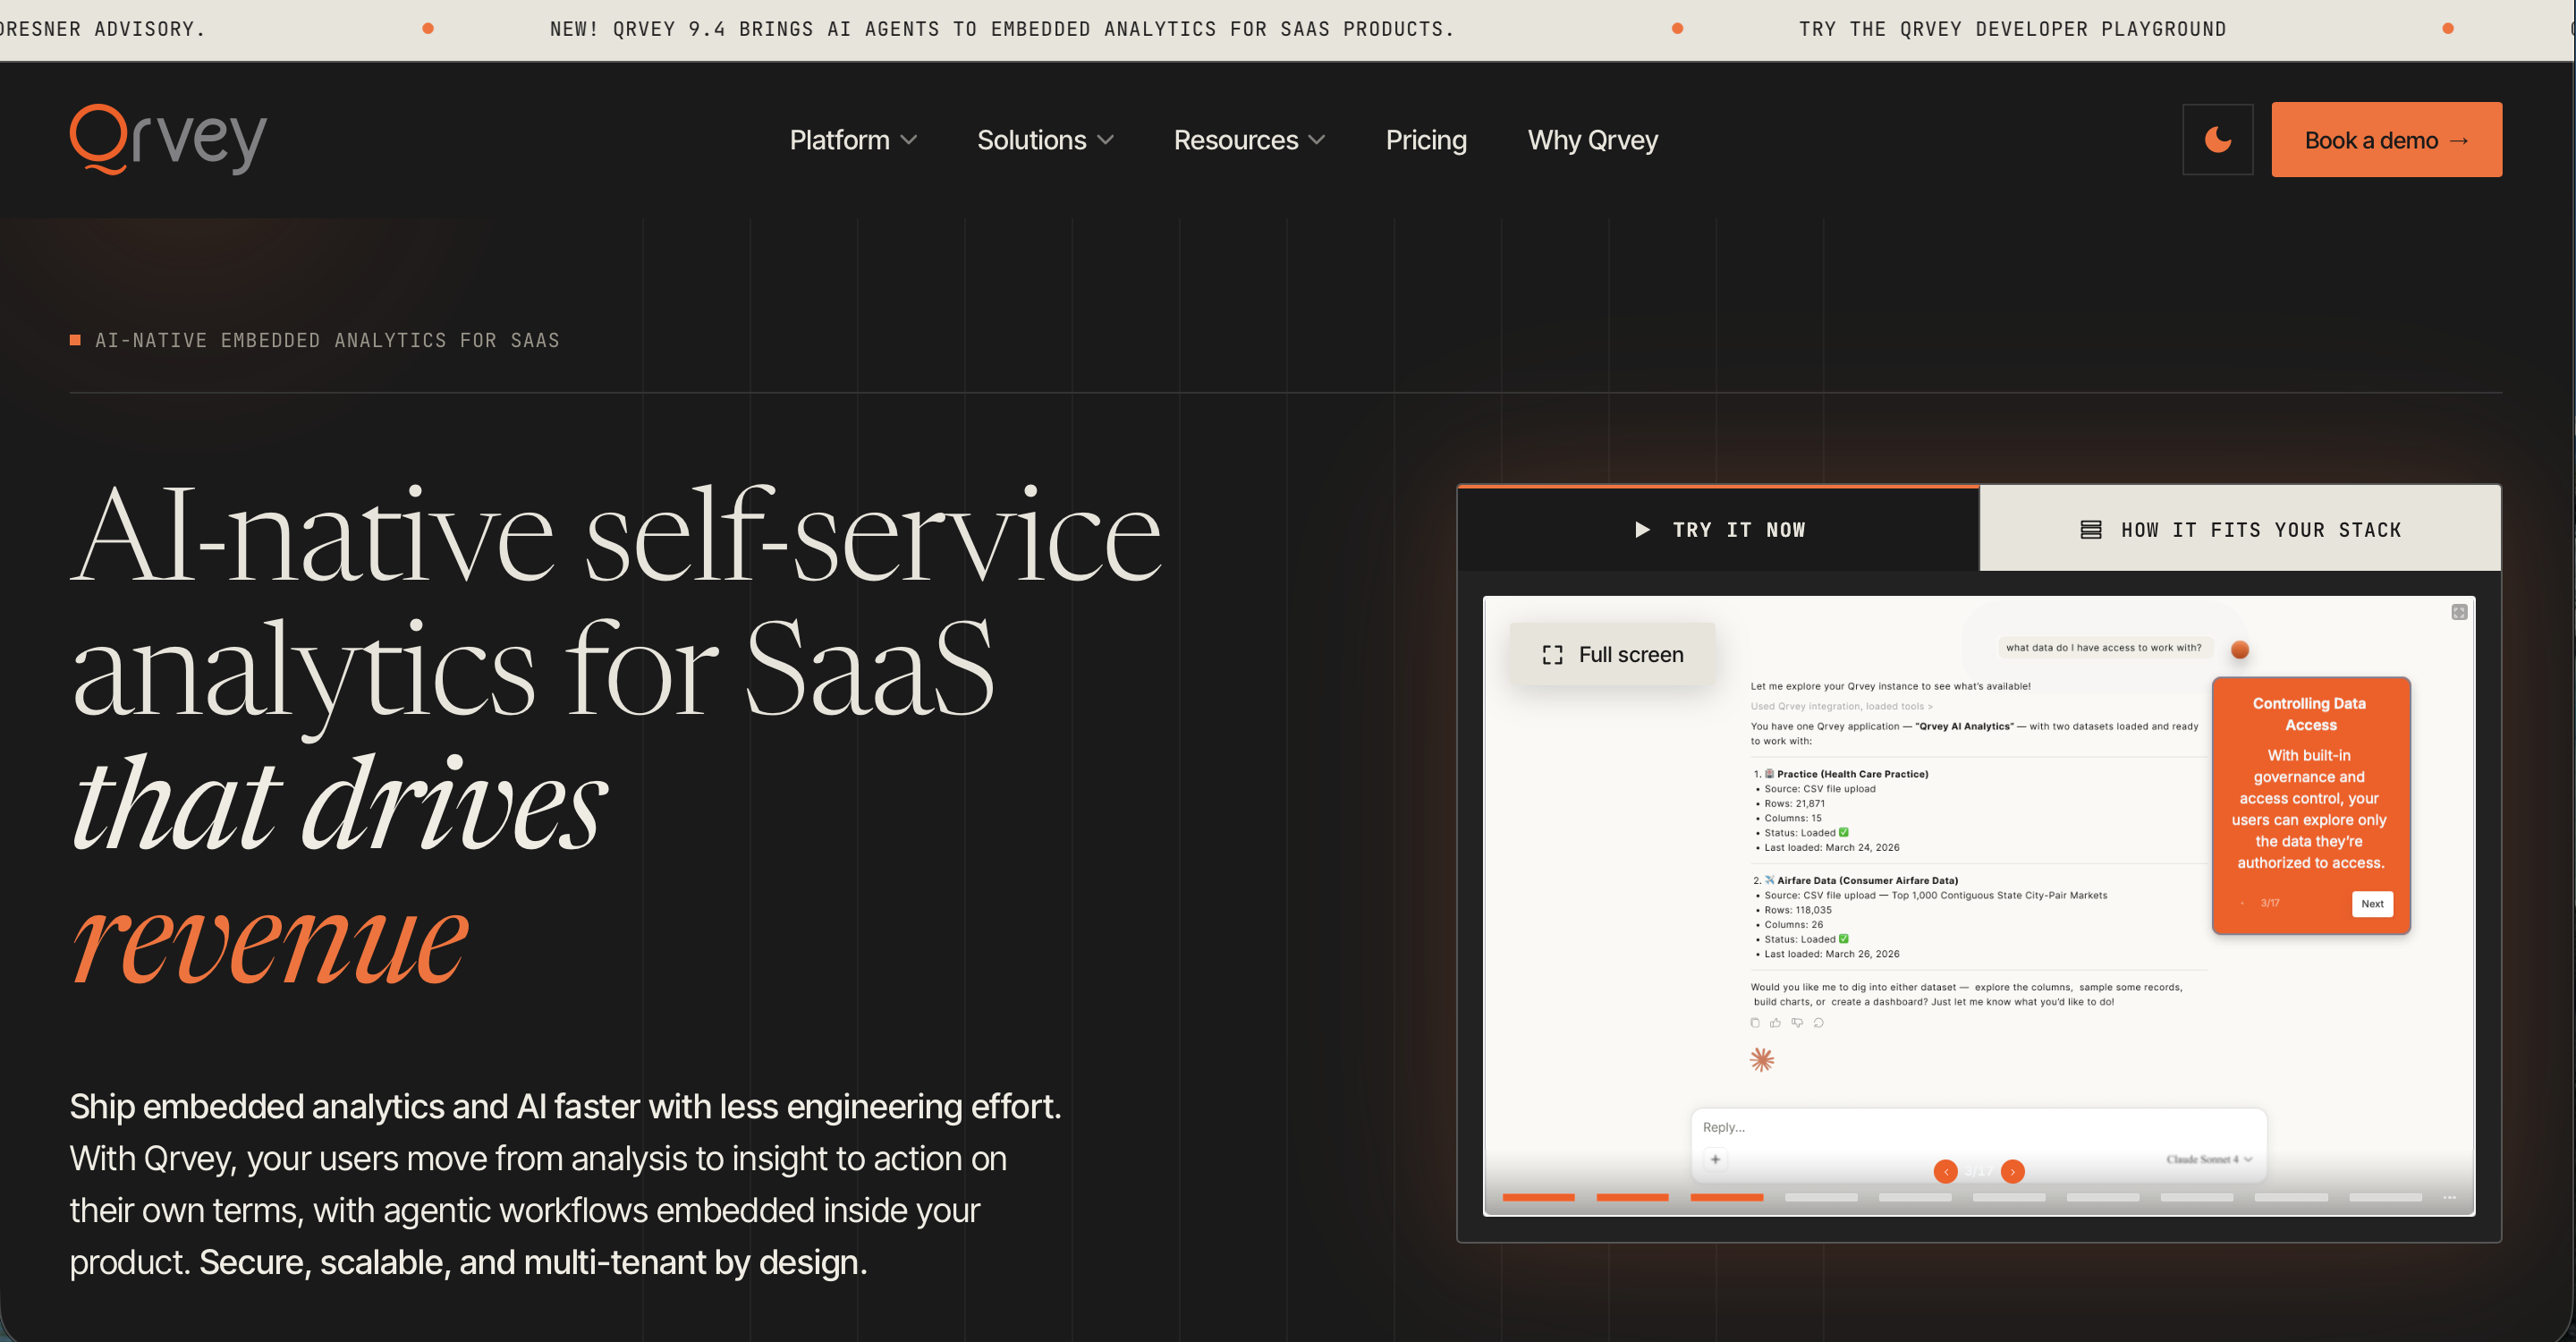This screenshot has width=2576, height=1342.
Task: Navigate to Why Qrvey
Action: pyautogui.click(x=1592, y=140)
